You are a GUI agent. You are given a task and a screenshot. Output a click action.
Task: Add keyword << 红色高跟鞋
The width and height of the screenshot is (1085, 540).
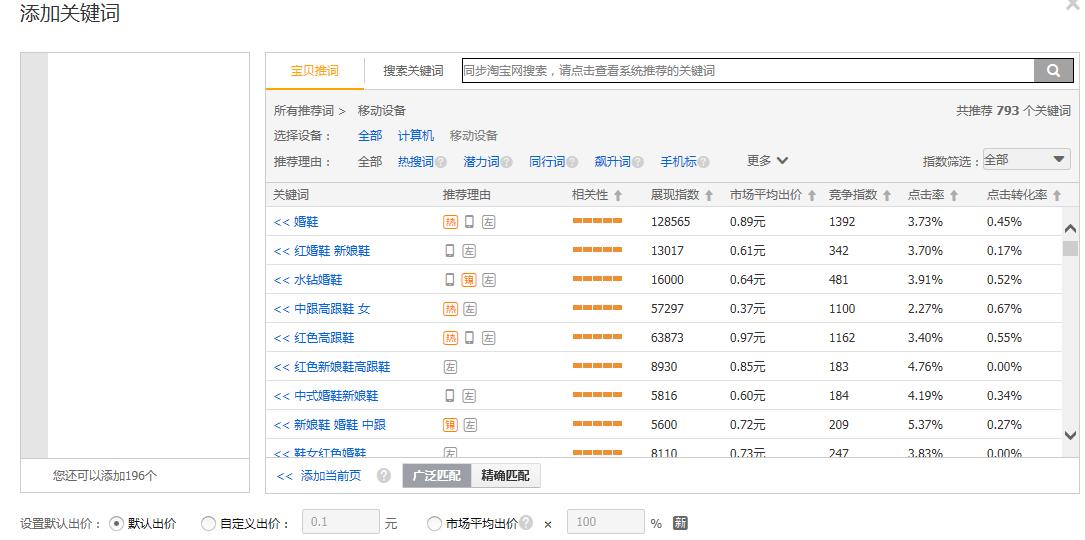[314, 339]
